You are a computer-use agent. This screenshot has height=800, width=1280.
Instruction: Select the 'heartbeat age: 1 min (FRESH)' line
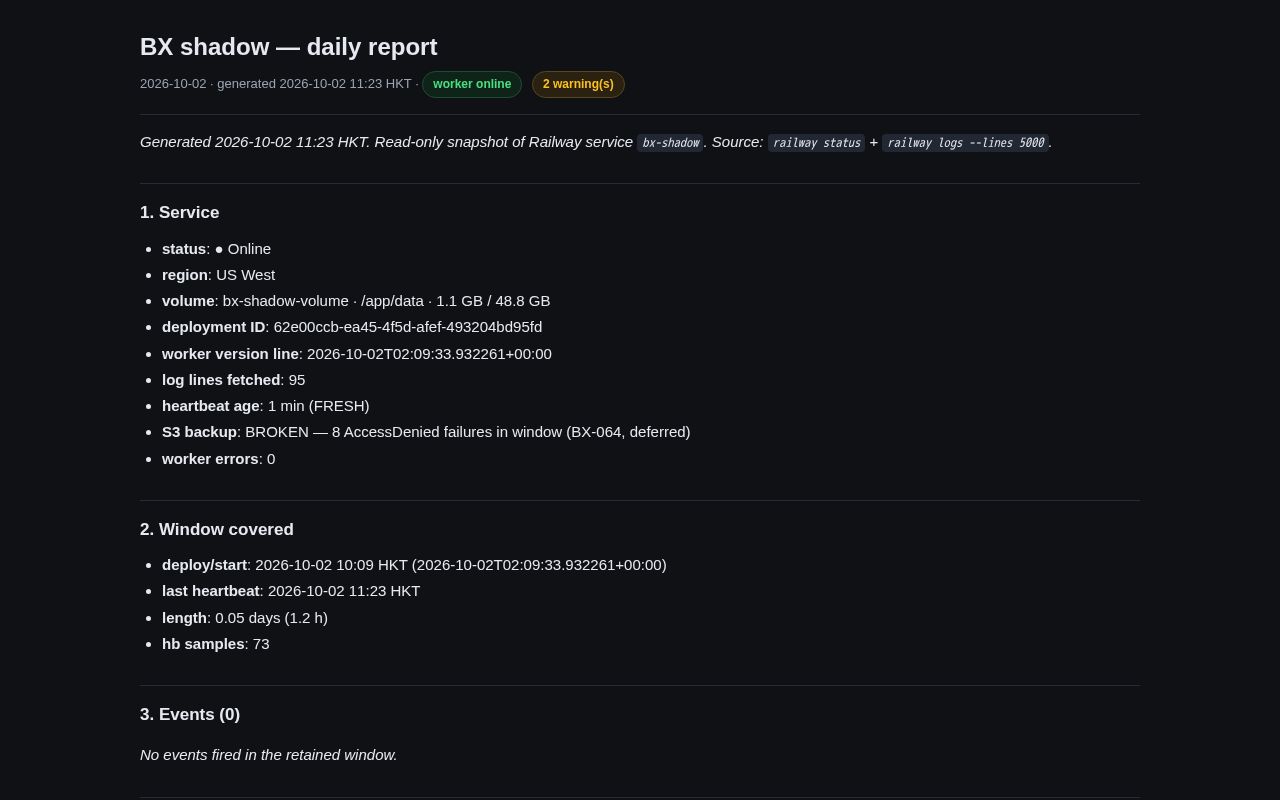coord(266,406)
